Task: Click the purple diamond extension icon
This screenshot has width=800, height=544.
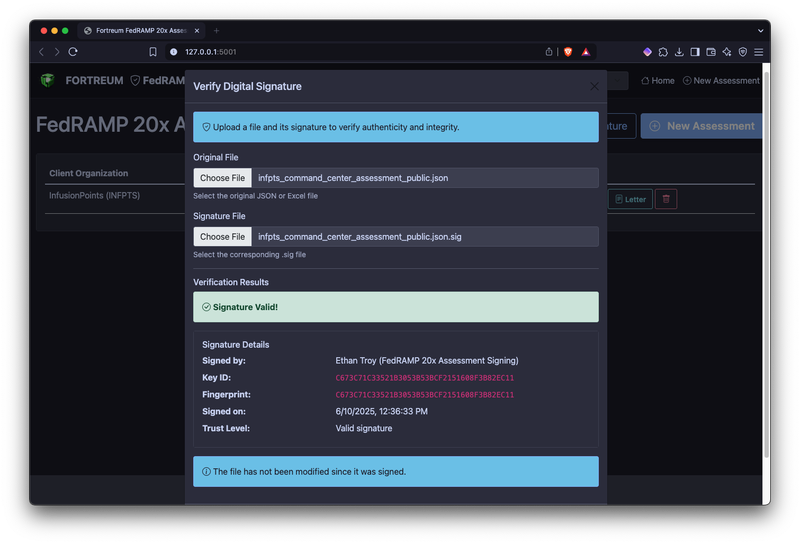Action: [647, 52]
